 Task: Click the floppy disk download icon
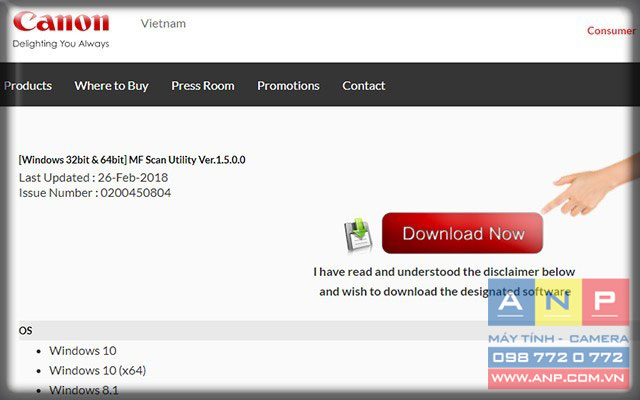coord(358,234)
